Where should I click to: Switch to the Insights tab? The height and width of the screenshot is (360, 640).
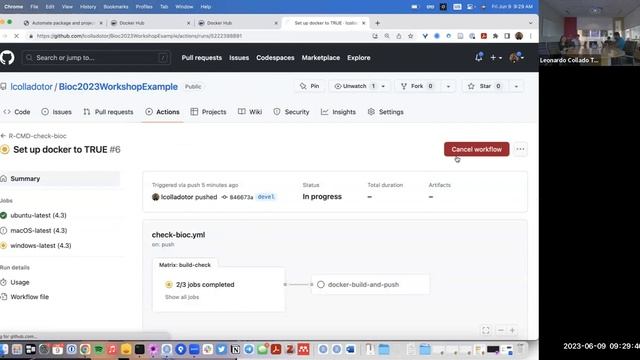[x=338, y=112]
